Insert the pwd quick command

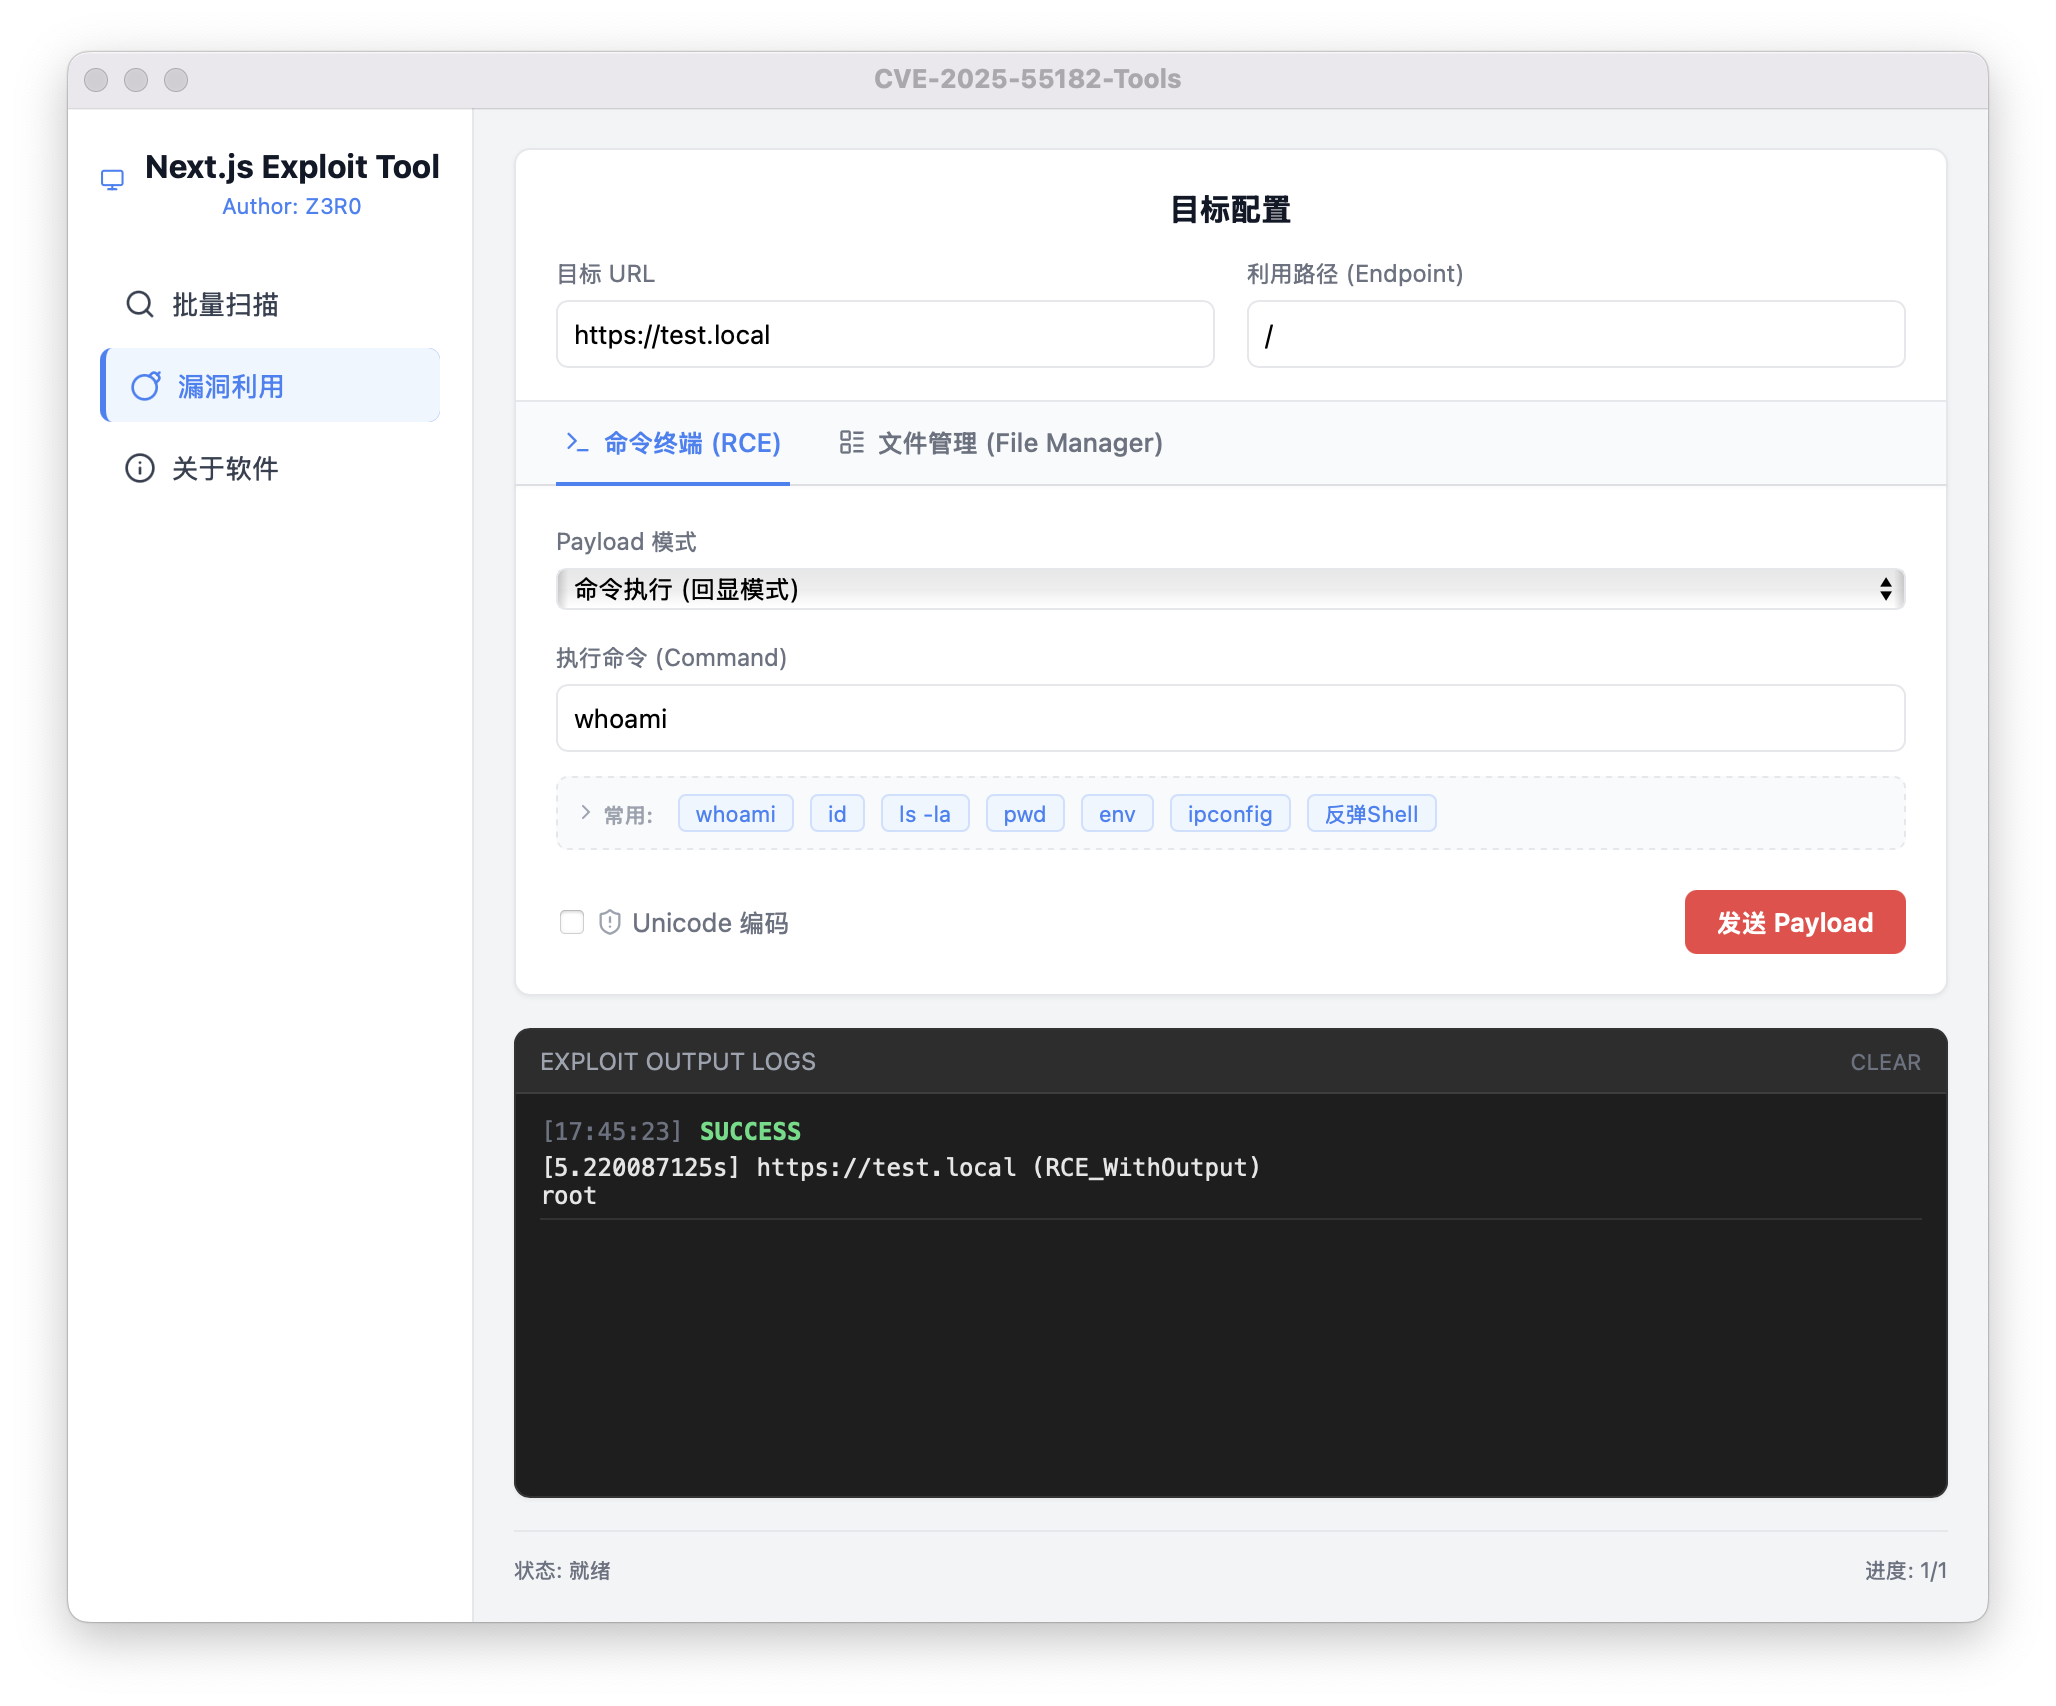tap(1025, 814)
